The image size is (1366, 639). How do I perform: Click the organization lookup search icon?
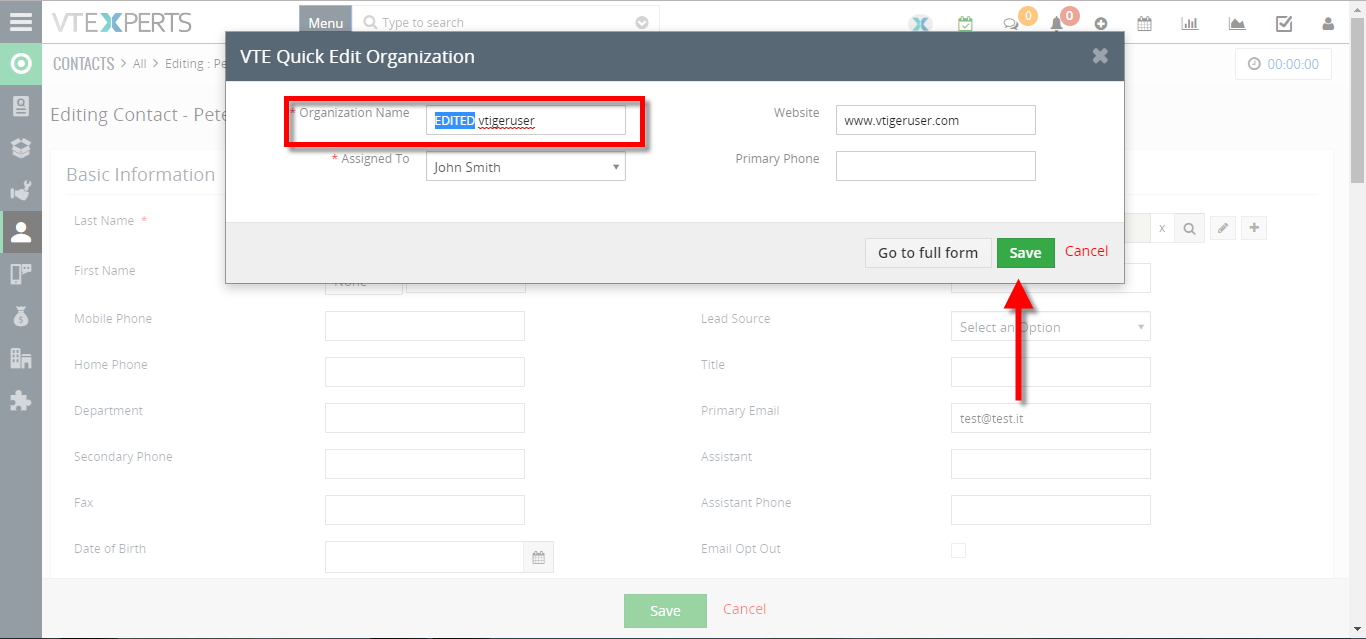click(x=1189, y=229)
